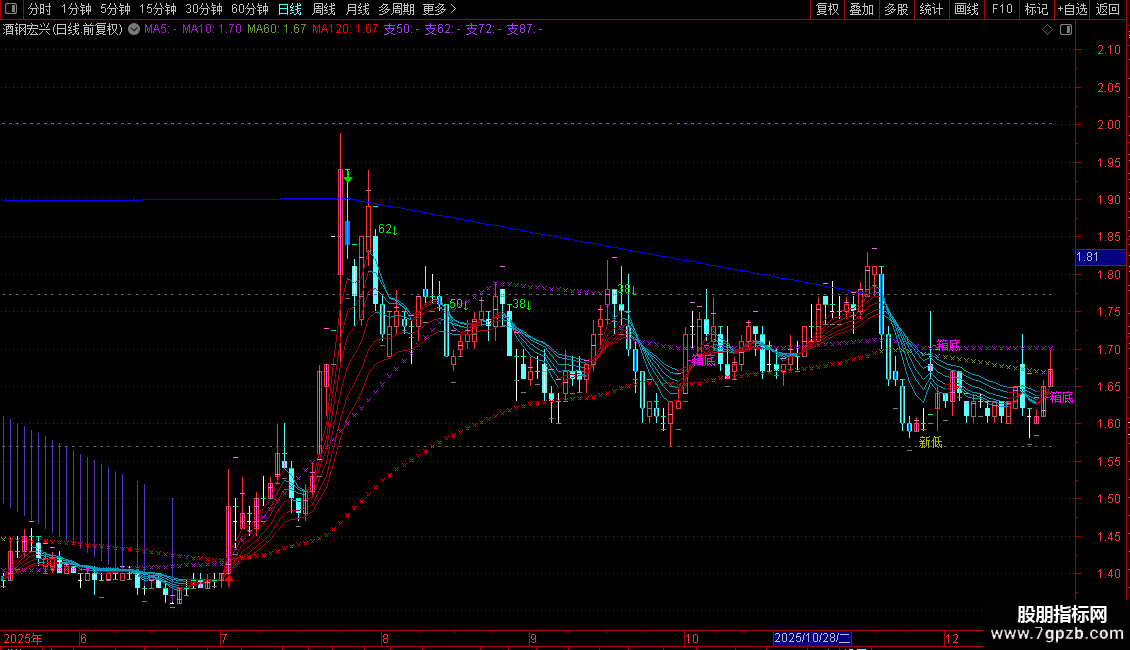Click the 1.40 price level on axis
The image size is (1130, 650).
[x=1108, y=574]
